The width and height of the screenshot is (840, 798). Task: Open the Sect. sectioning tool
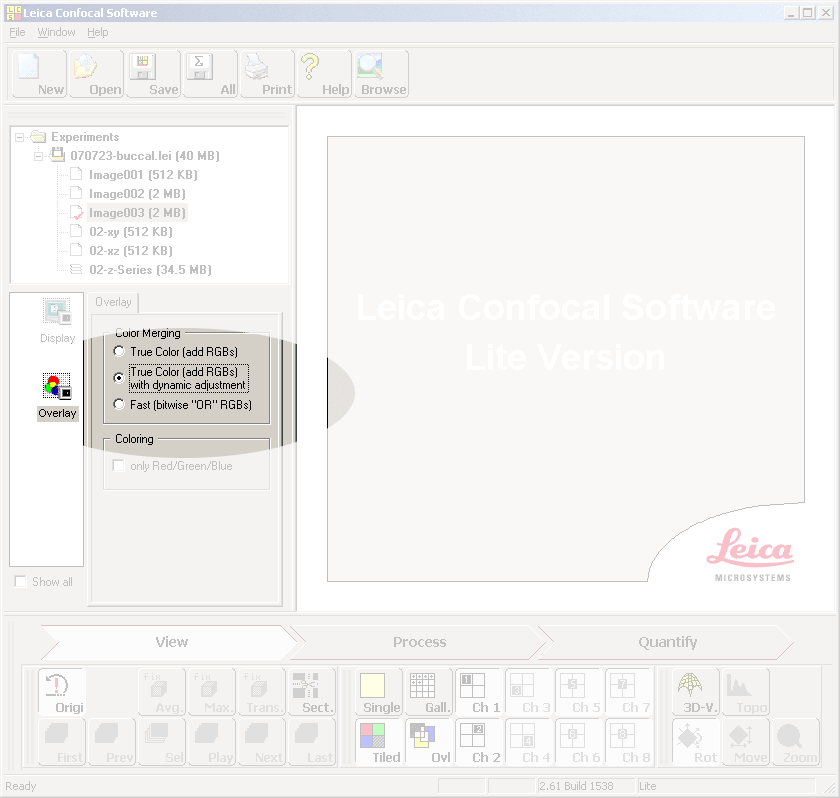click(312, 692)
